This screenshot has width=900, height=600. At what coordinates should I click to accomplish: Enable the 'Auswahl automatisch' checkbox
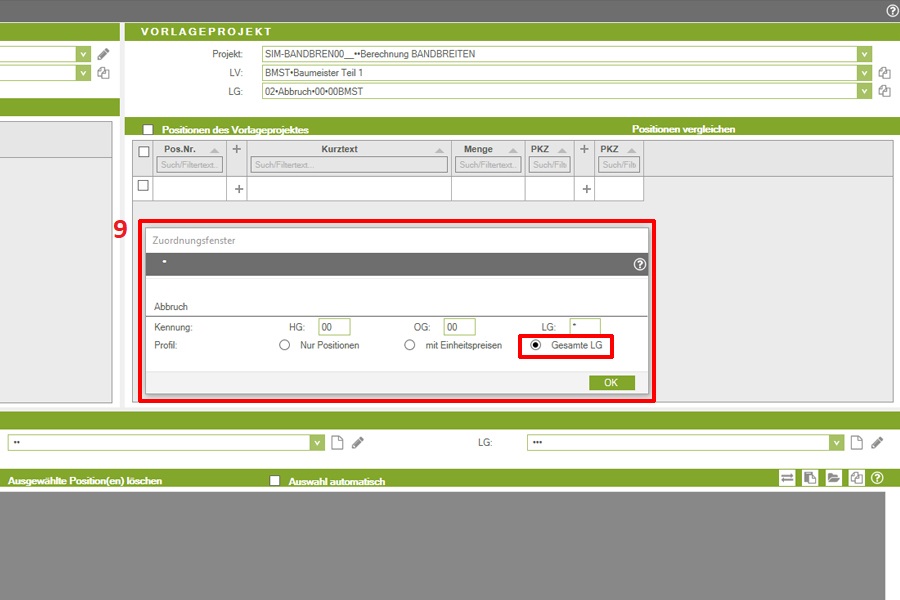(275, 481)
